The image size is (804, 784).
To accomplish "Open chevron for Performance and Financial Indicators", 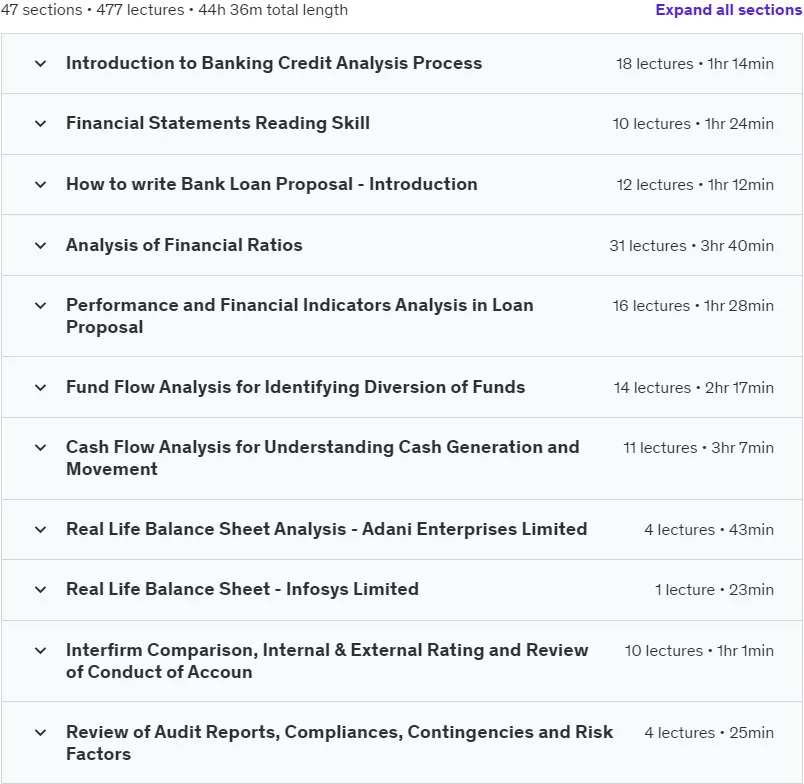I will click(41, 306).
